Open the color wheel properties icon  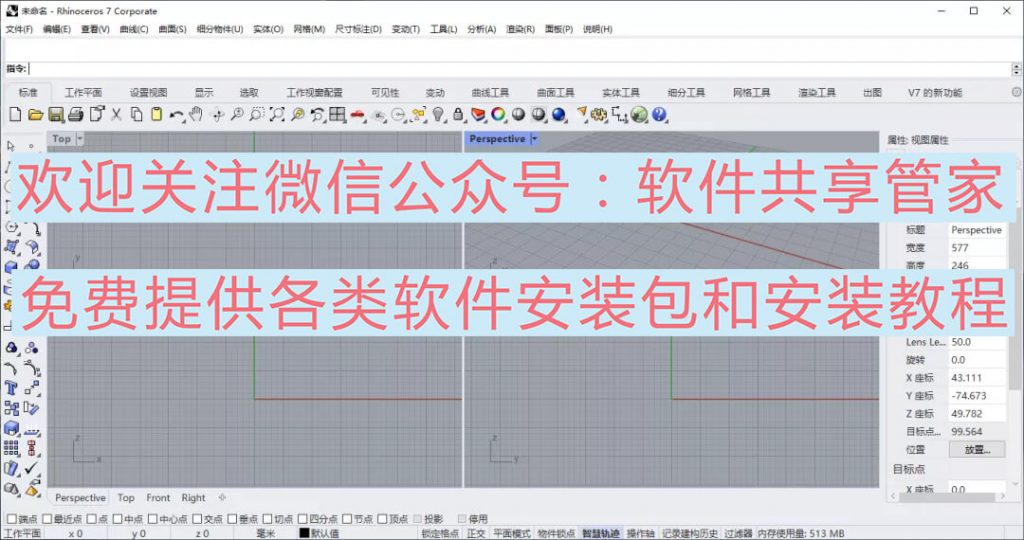(x=498, y=115)
